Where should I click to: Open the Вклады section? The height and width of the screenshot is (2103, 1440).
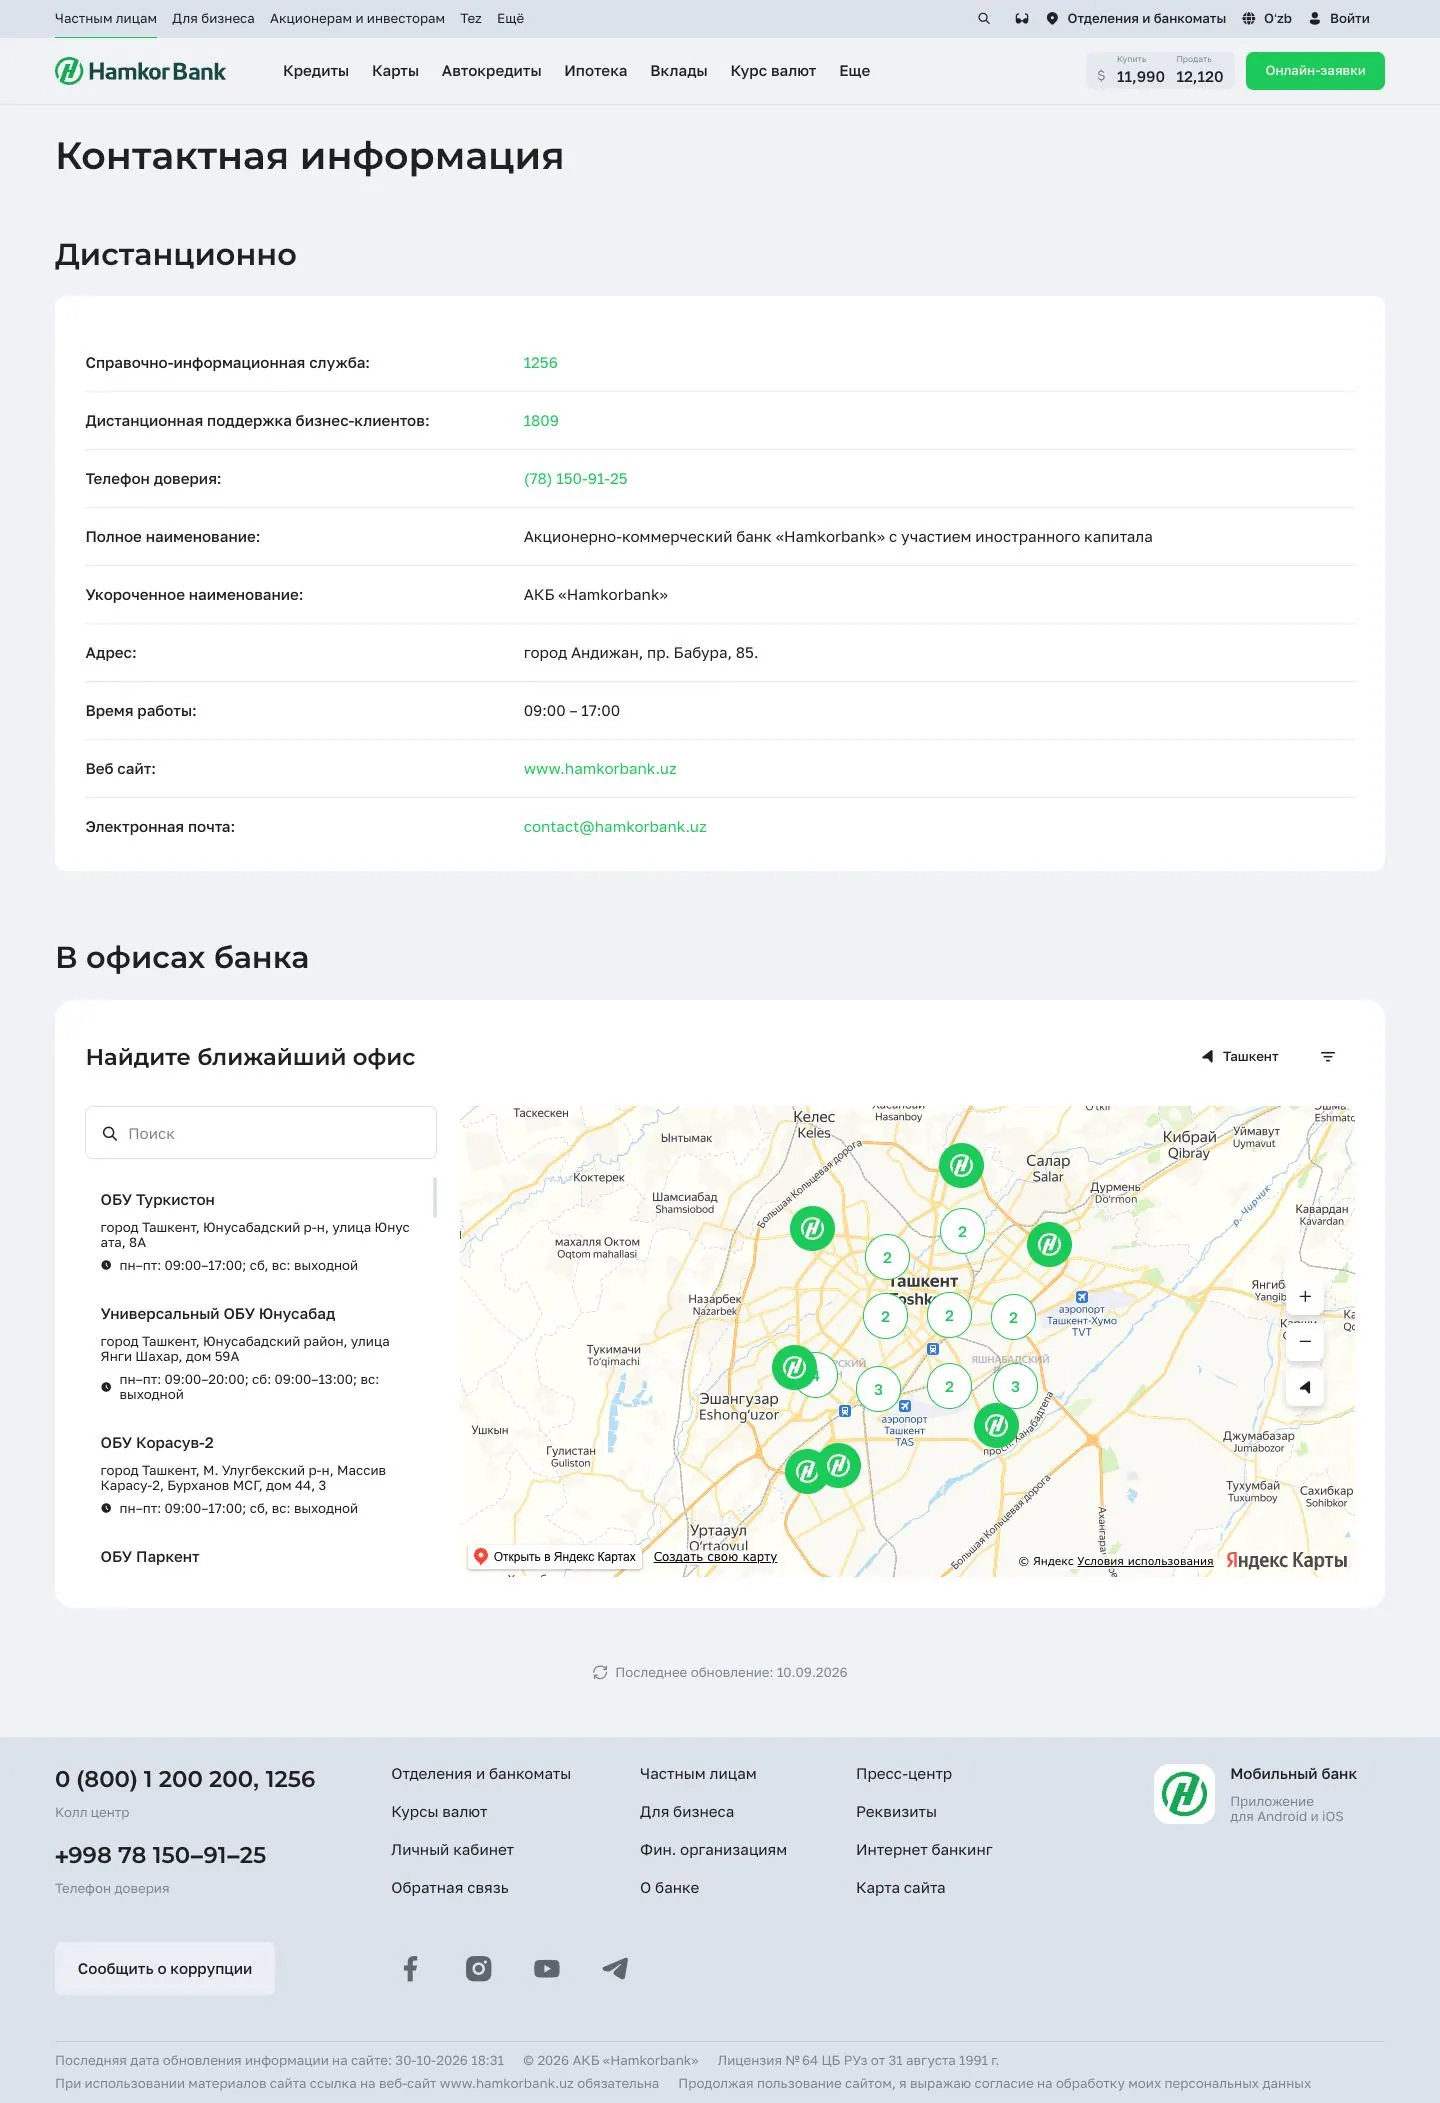679,71
